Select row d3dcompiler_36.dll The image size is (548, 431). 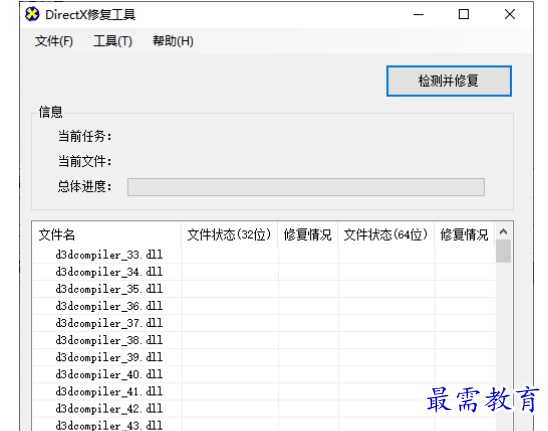pos(264,306)
